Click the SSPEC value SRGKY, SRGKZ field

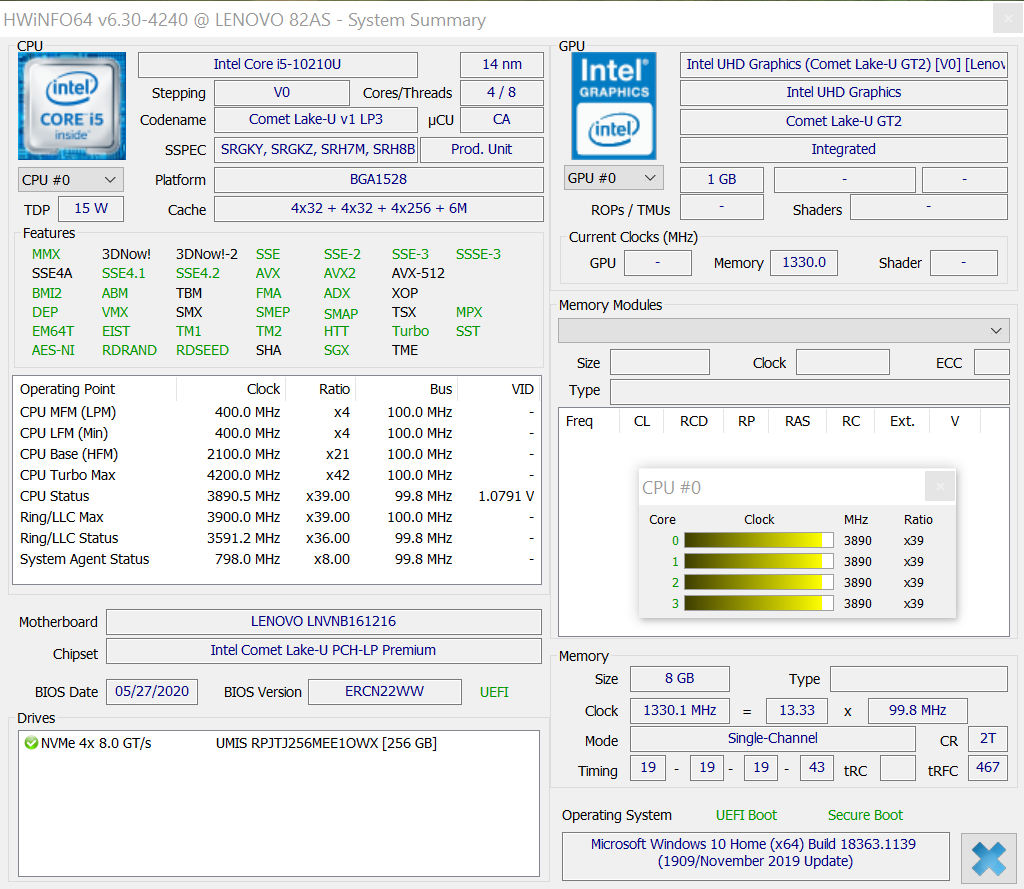tap(317, 150)
